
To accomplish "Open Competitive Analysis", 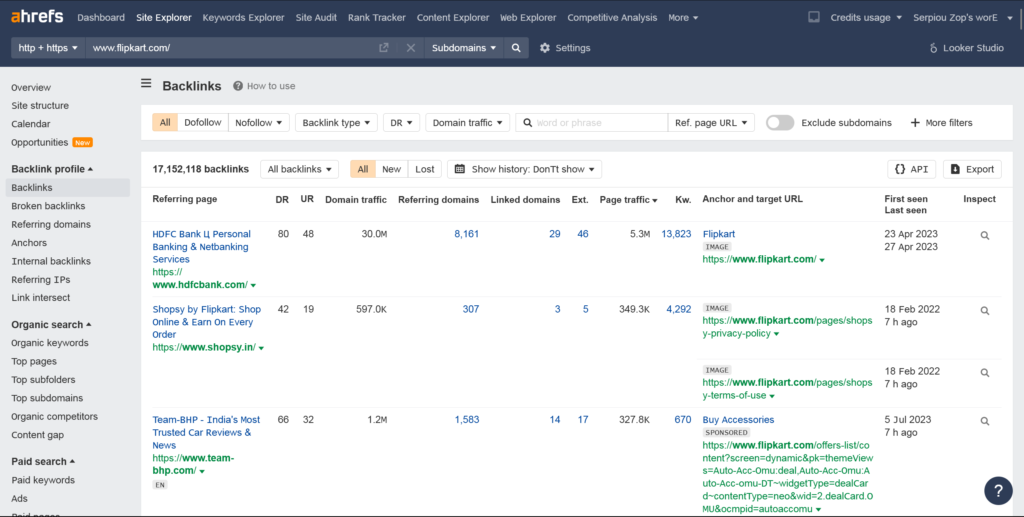I will (612, 18).
